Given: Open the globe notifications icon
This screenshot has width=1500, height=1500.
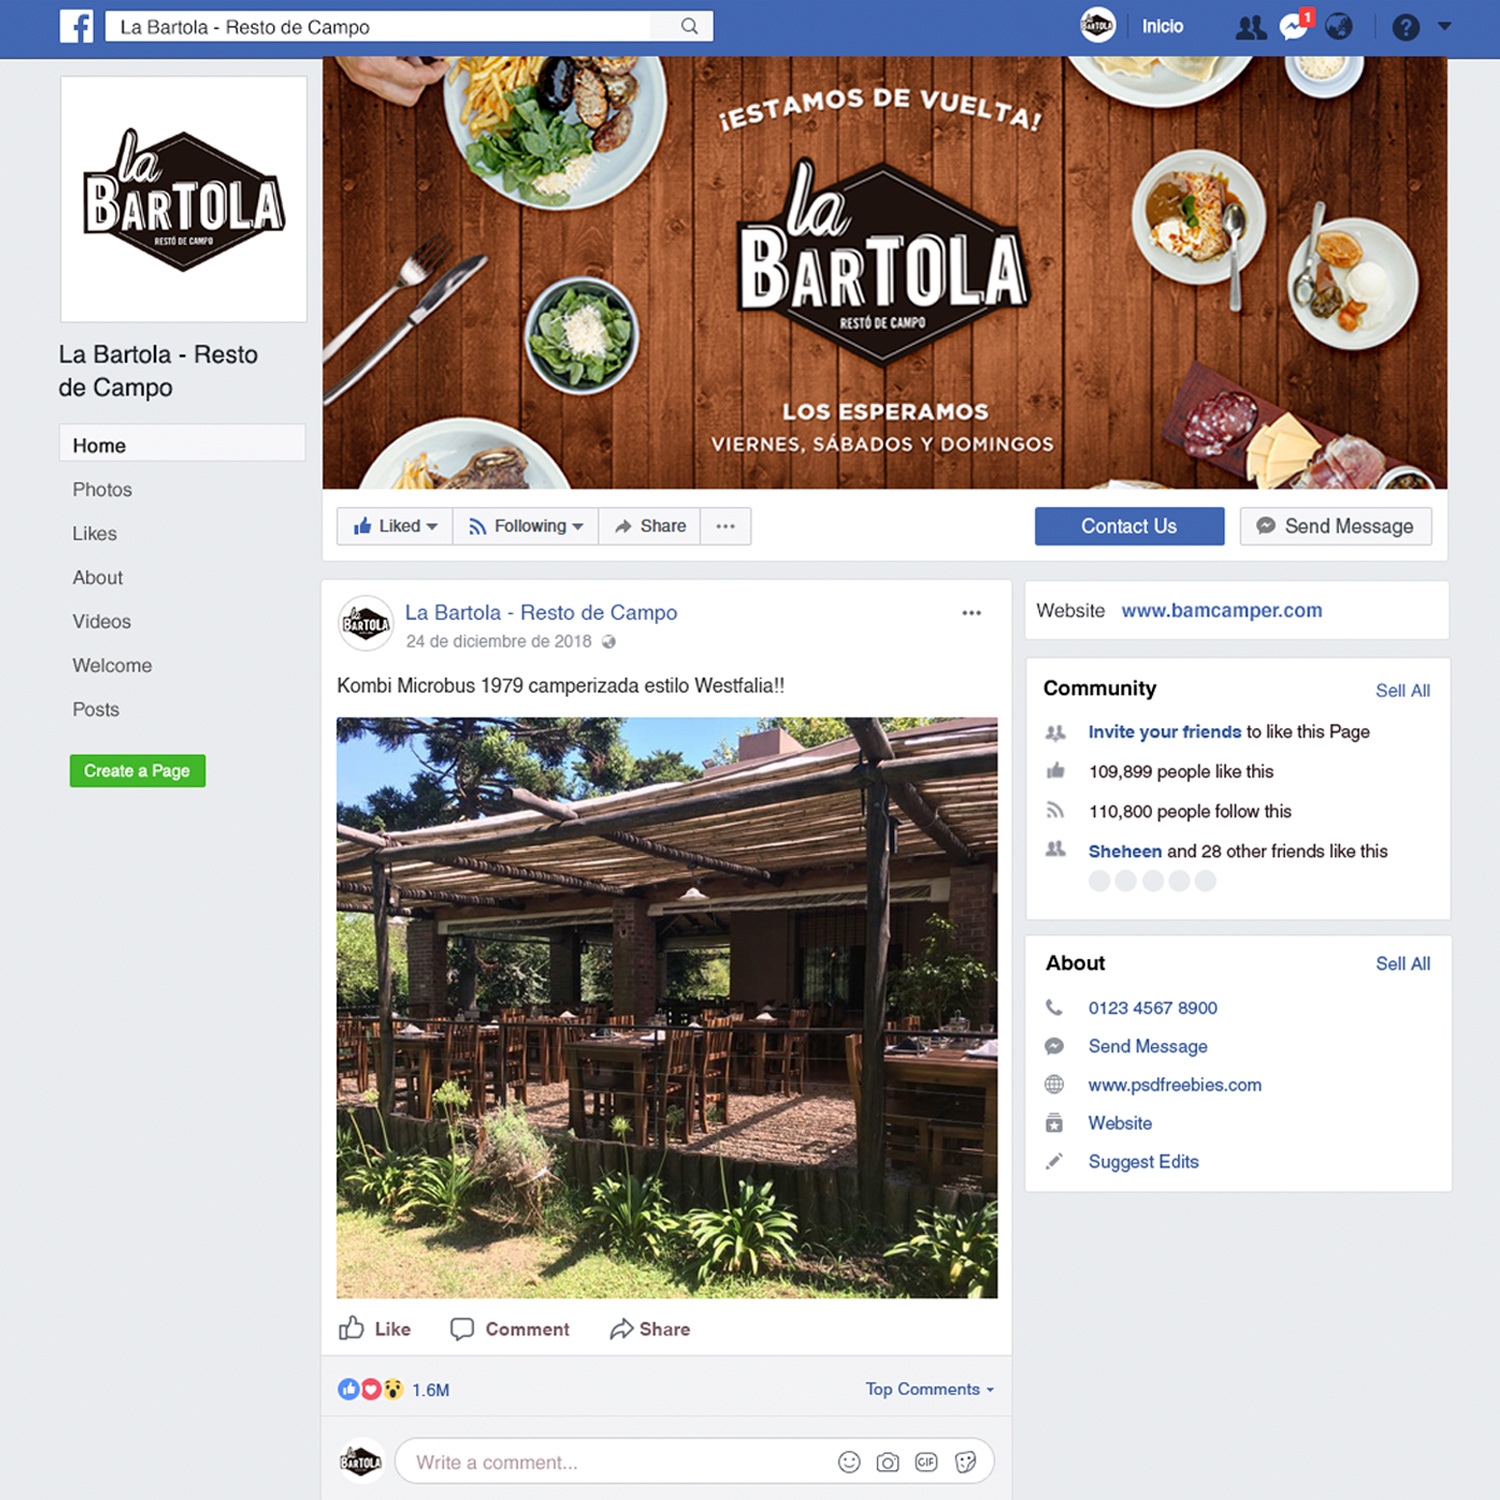Looking at the screenshot, I should pyautogui.click(x=1339, y=27).
